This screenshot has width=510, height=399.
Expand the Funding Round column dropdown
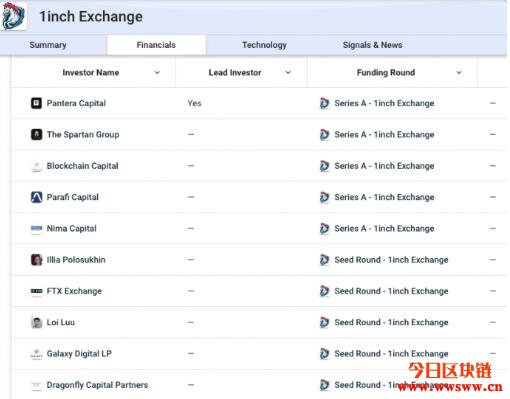pos(459,72)
